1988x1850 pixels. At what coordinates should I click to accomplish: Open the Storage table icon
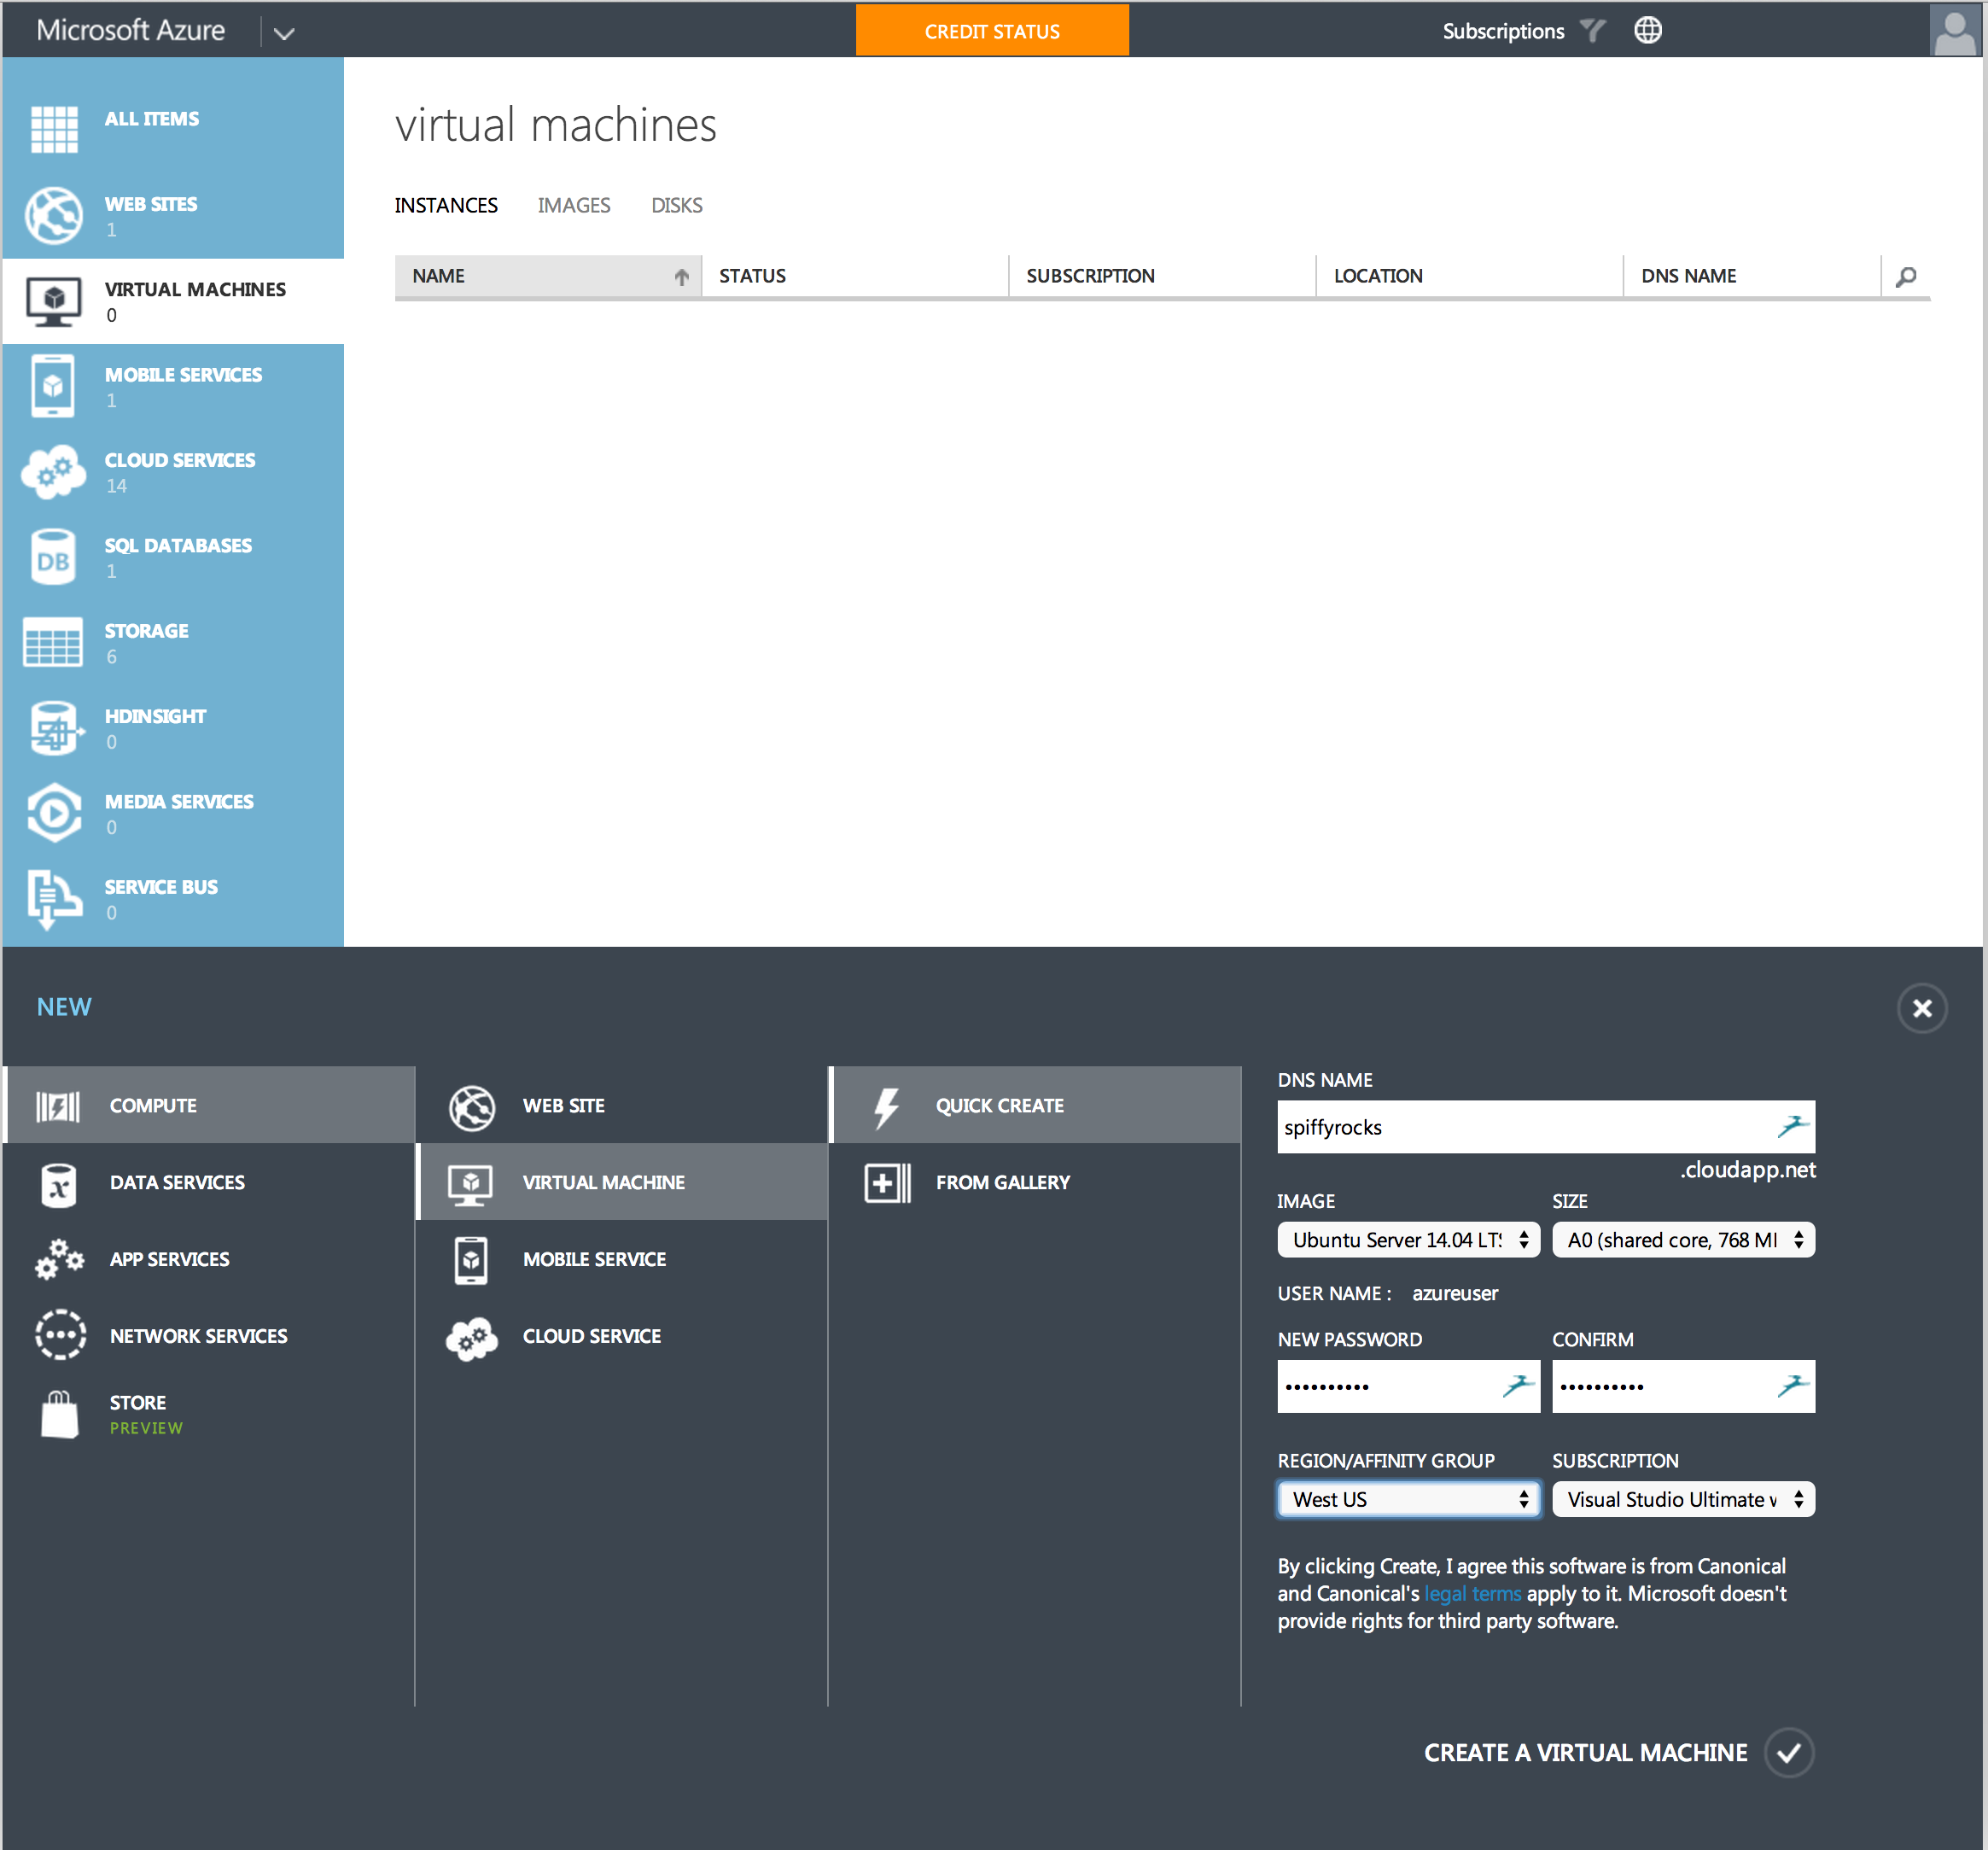coord(53,642)
